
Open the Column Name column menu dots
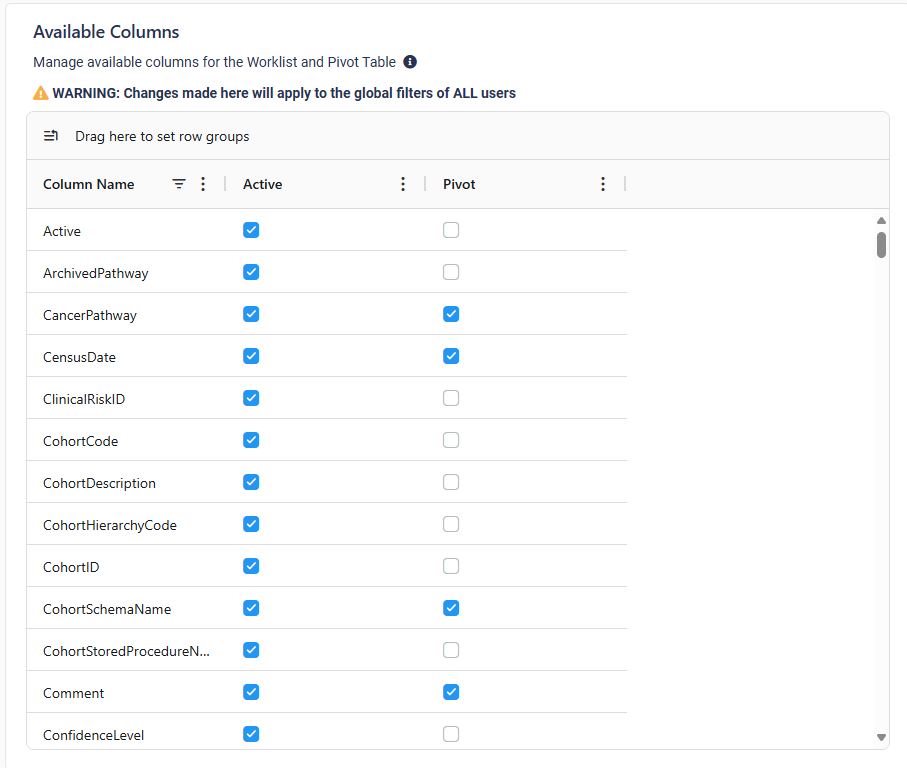tap(203, 184)
